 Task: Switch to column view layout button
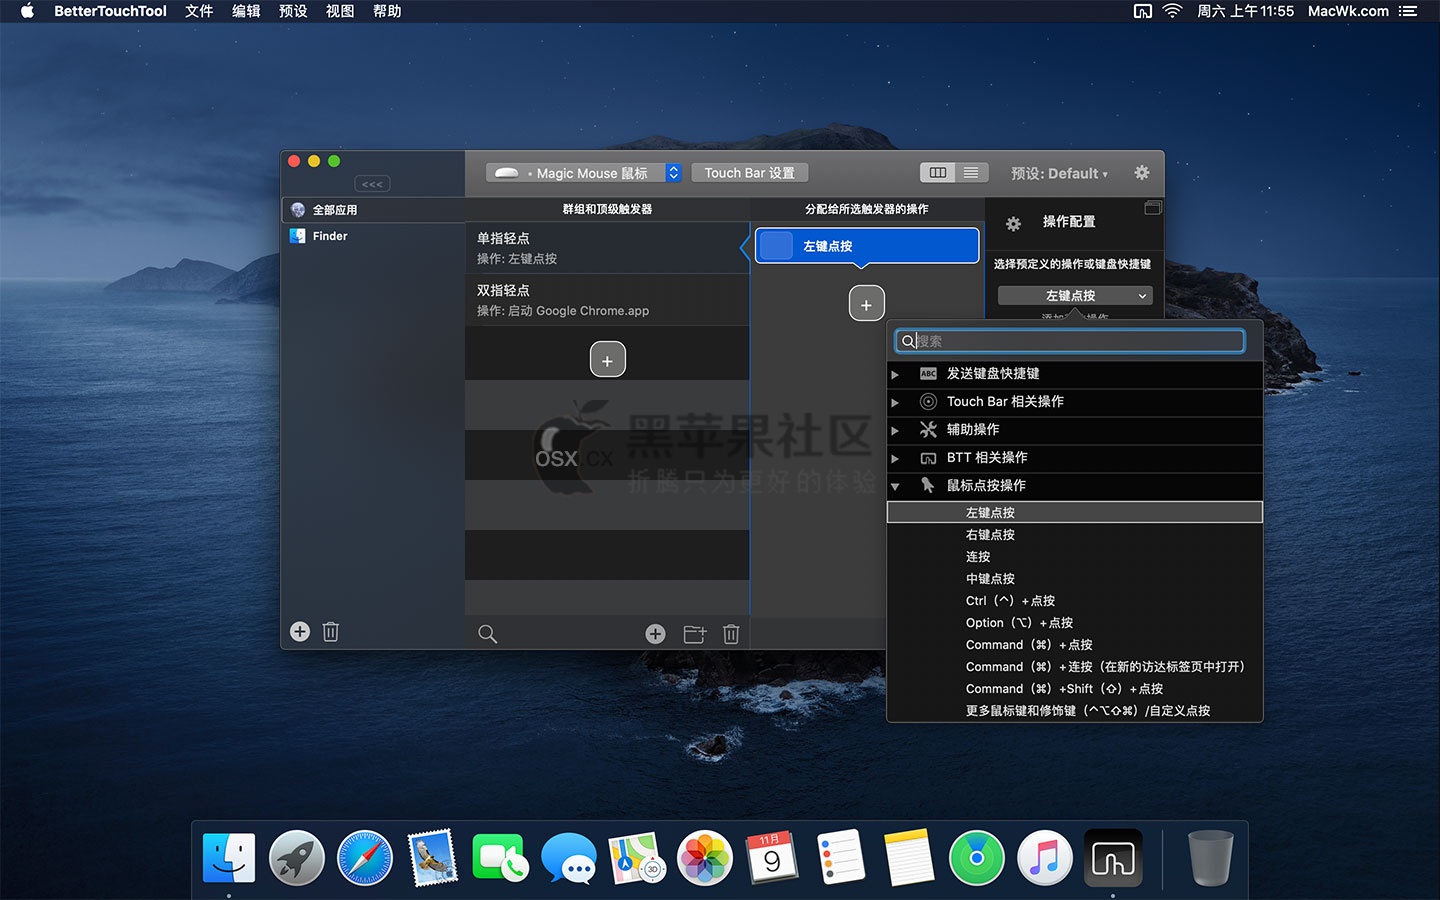click(938, 173)
